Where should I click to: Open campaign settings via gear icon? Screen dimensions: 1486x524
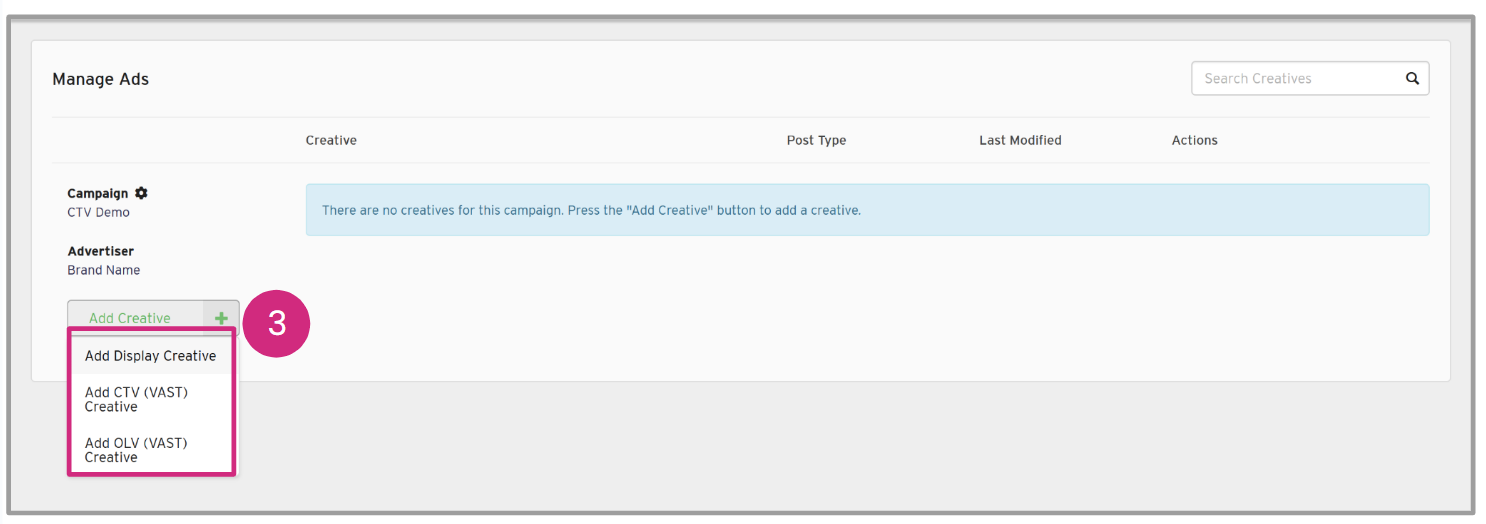141,193
